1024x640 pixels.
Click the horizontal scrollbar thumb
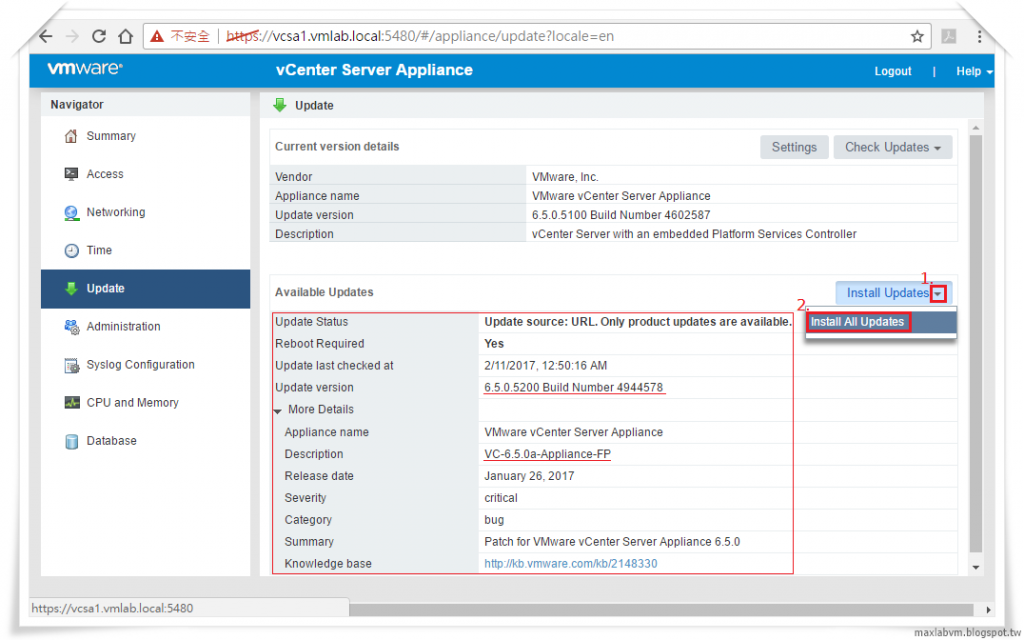click(662, 610)
